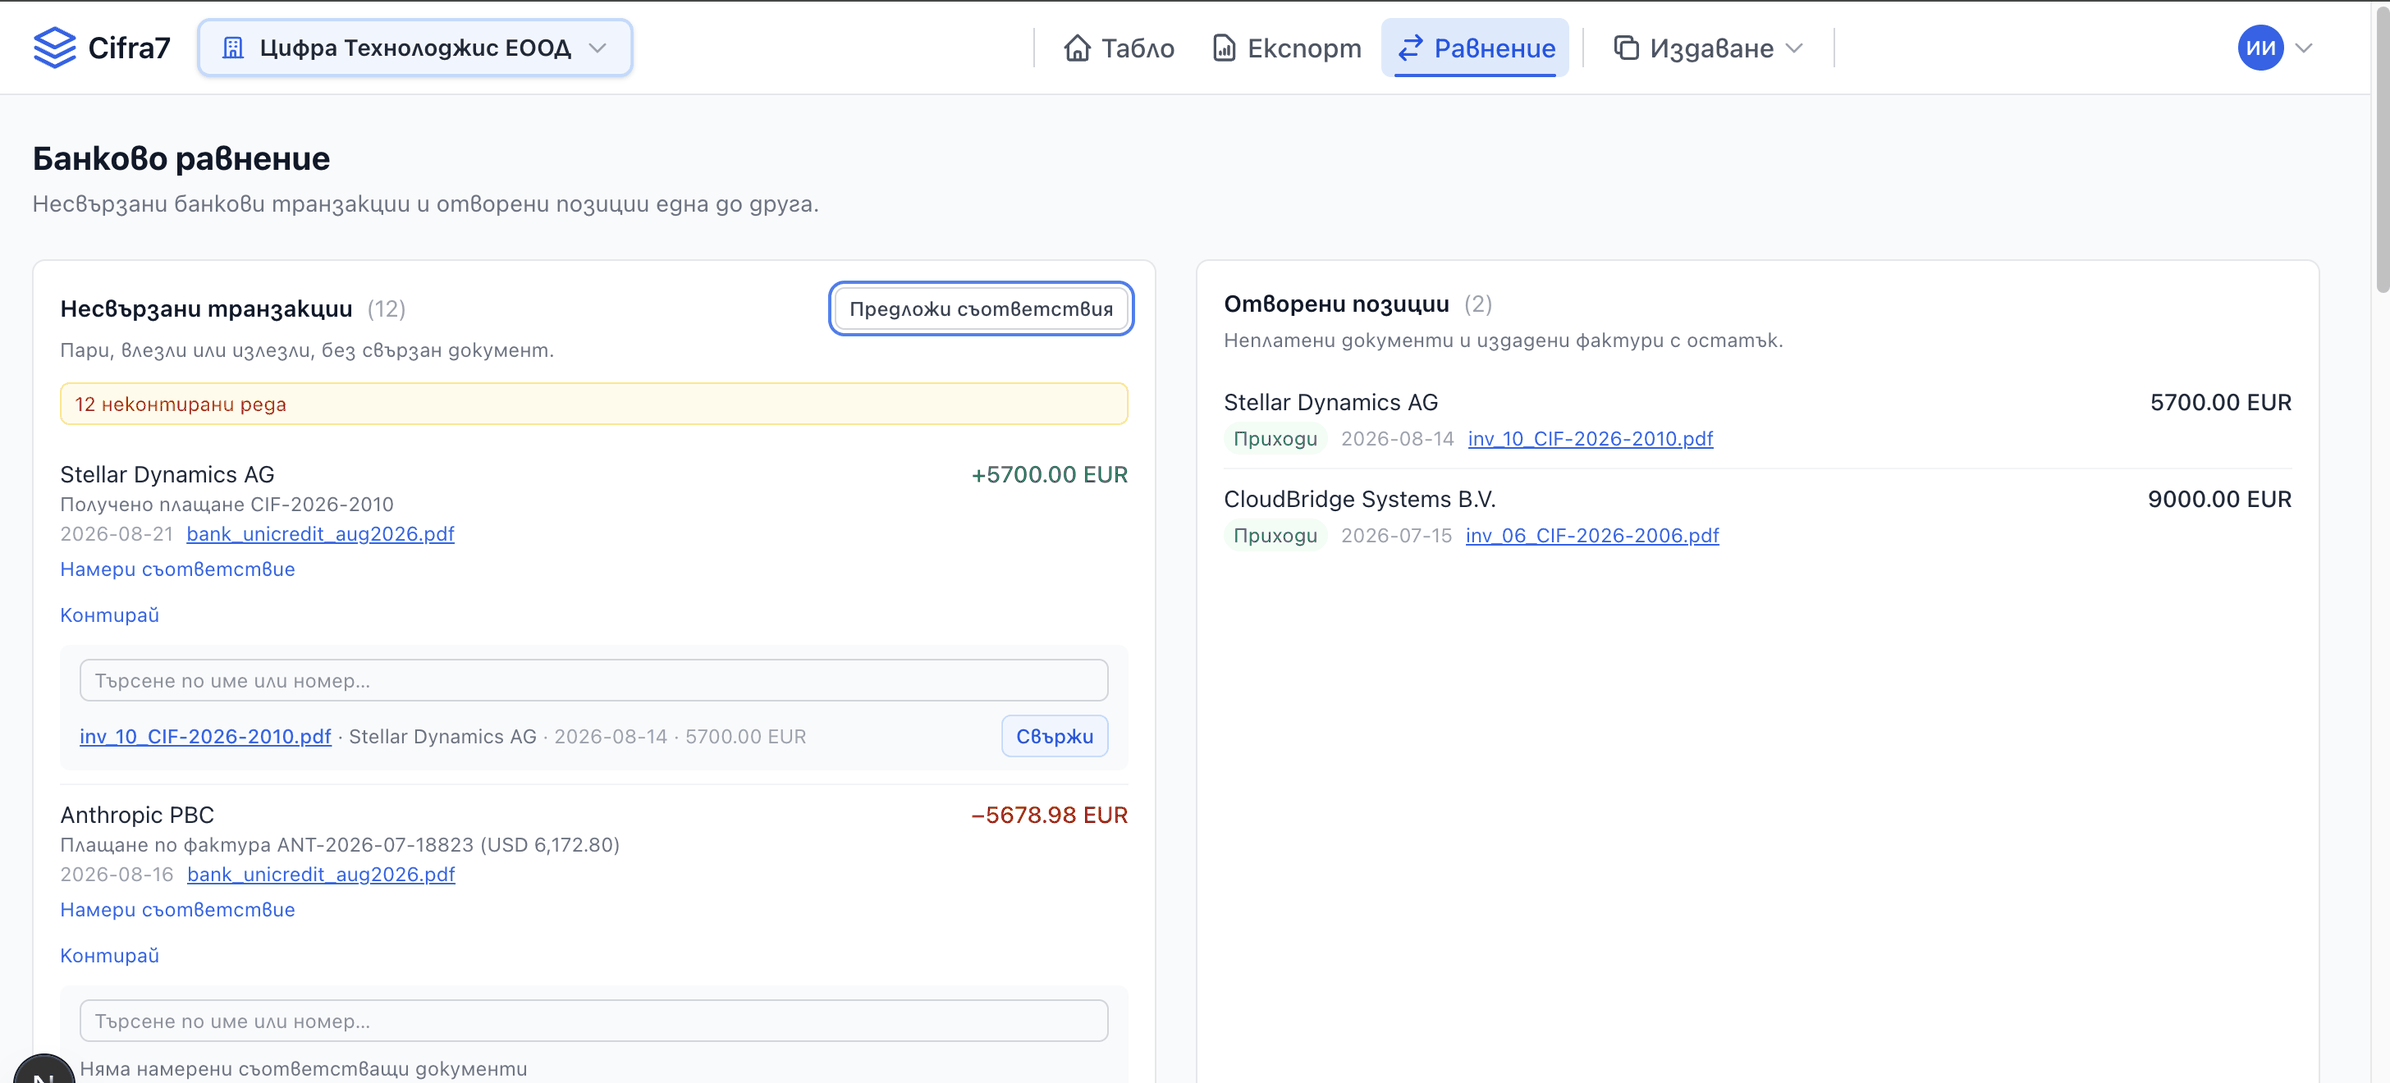
Task: Click the swap arrows icon next to Равнение
Action: [1410, 47]
